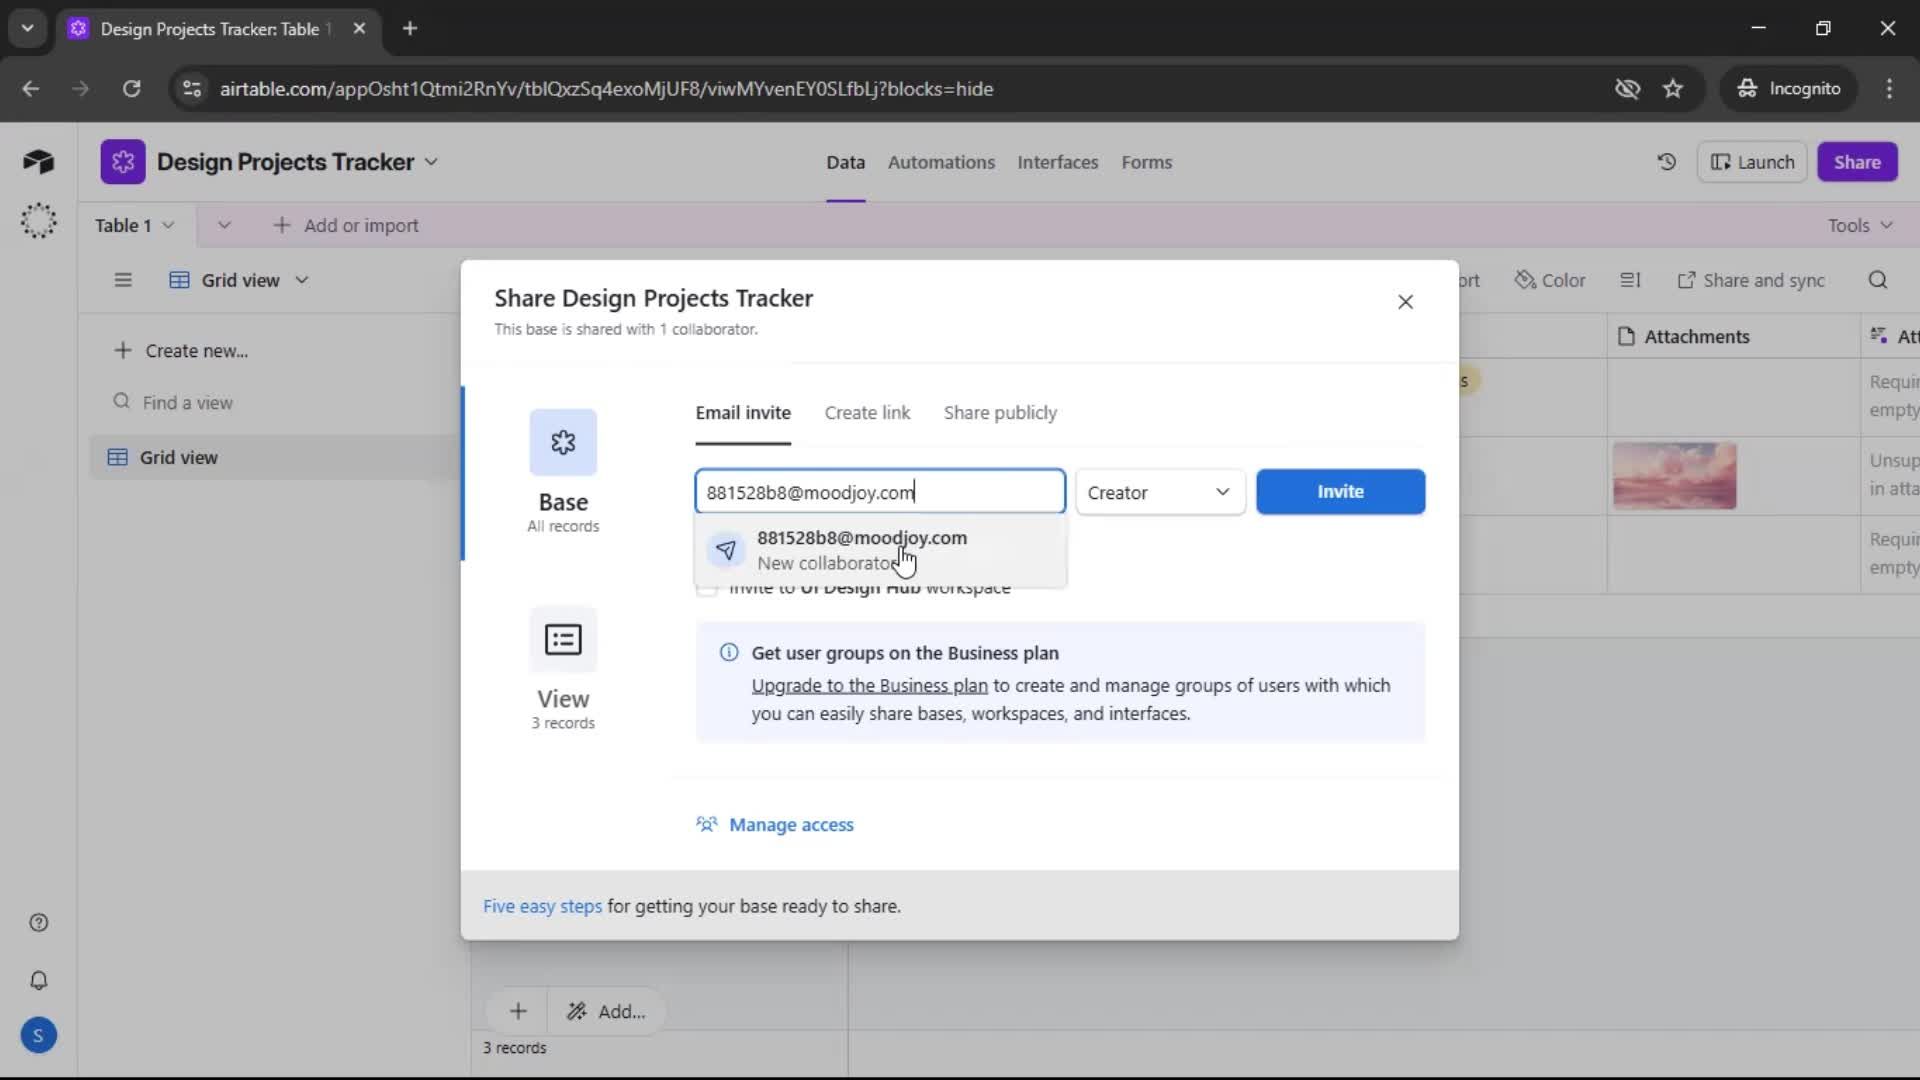1920x1080 pixels.
Task: Click the Add with AI button
Action: pyautogui.click(x=606, y=1011)
